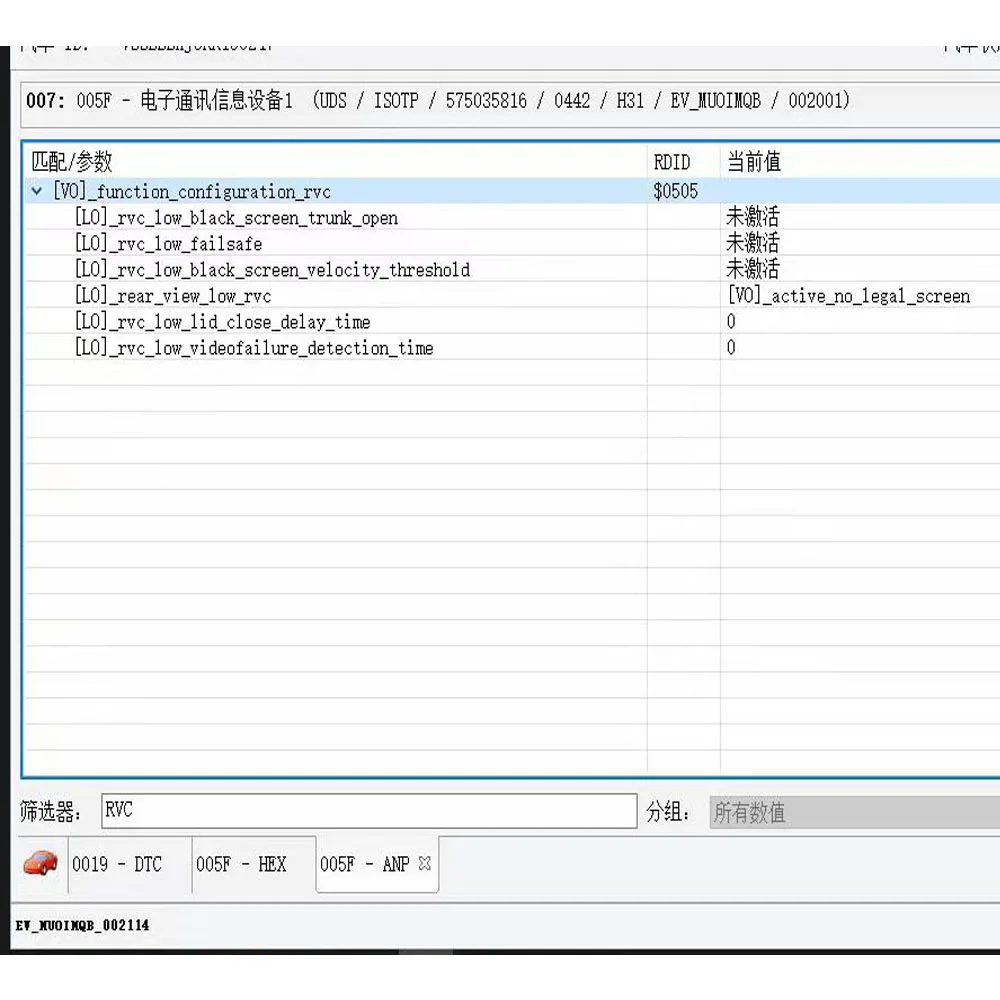The image size is (1000, 1000).
Task: Click 未激活 value for trunk_open row
Action: click(753, 217)
